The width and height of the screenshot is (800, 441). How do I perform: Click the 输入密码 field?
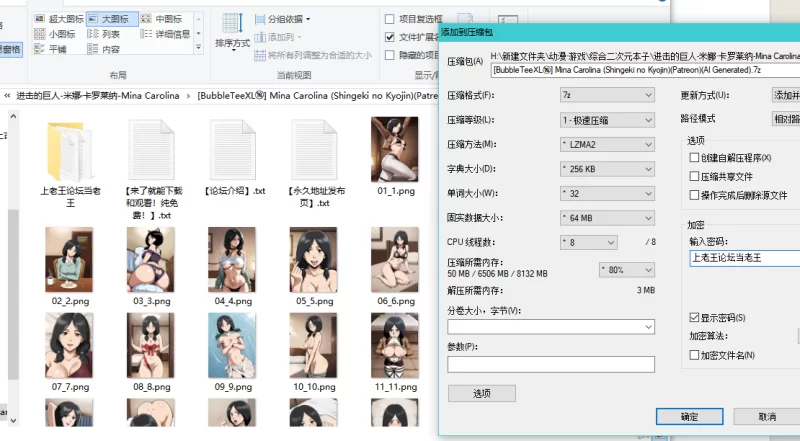pyautogui.click(x=744, y=258)
